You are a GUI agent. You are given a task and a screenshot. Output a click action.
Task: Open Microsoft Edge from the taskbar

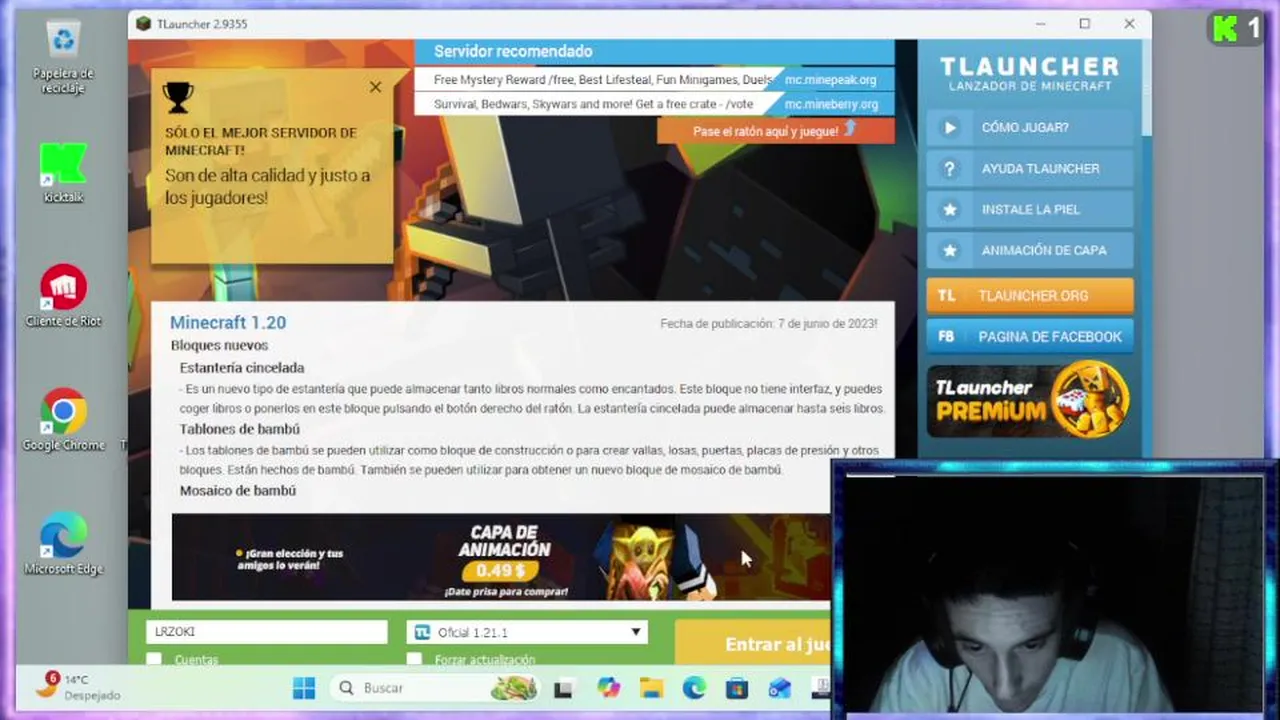[x=694, y=688]
